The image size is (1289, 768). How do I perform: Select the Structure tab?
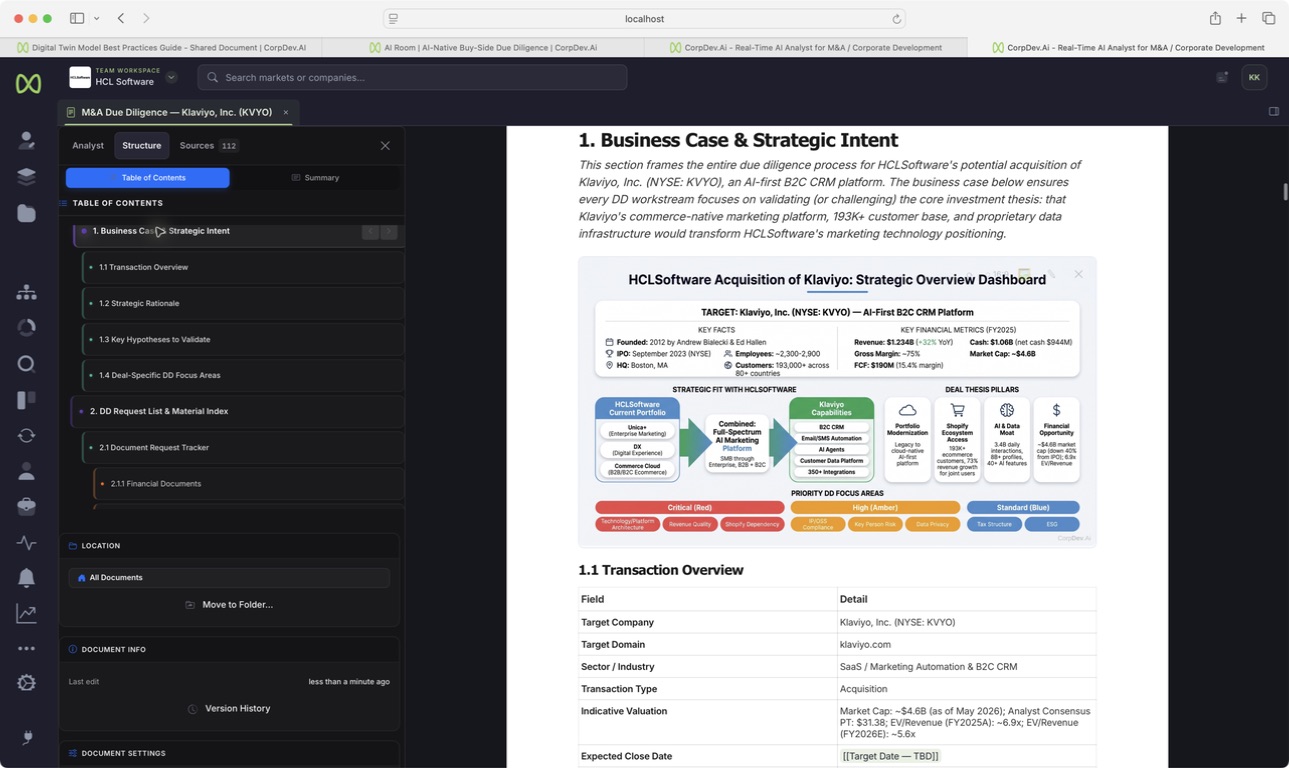(x=142, y=146)
